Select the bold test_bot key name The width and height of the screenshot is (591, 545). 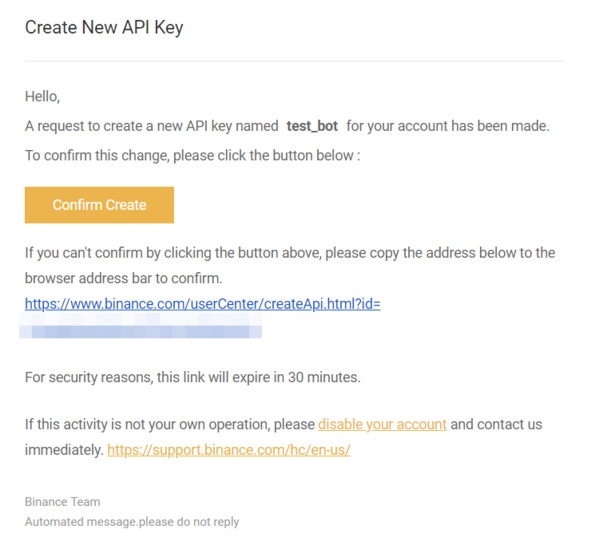tap(312, 126)
